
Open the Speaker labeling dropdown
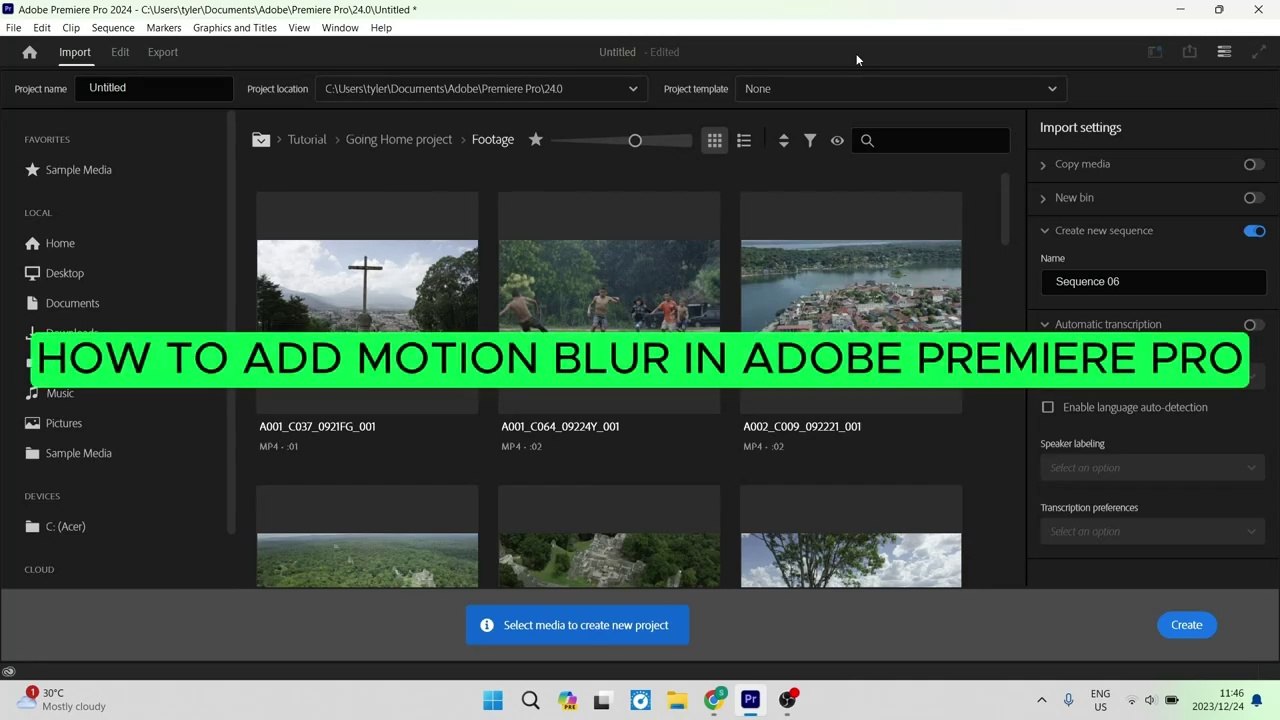[x=1153, y=468]
